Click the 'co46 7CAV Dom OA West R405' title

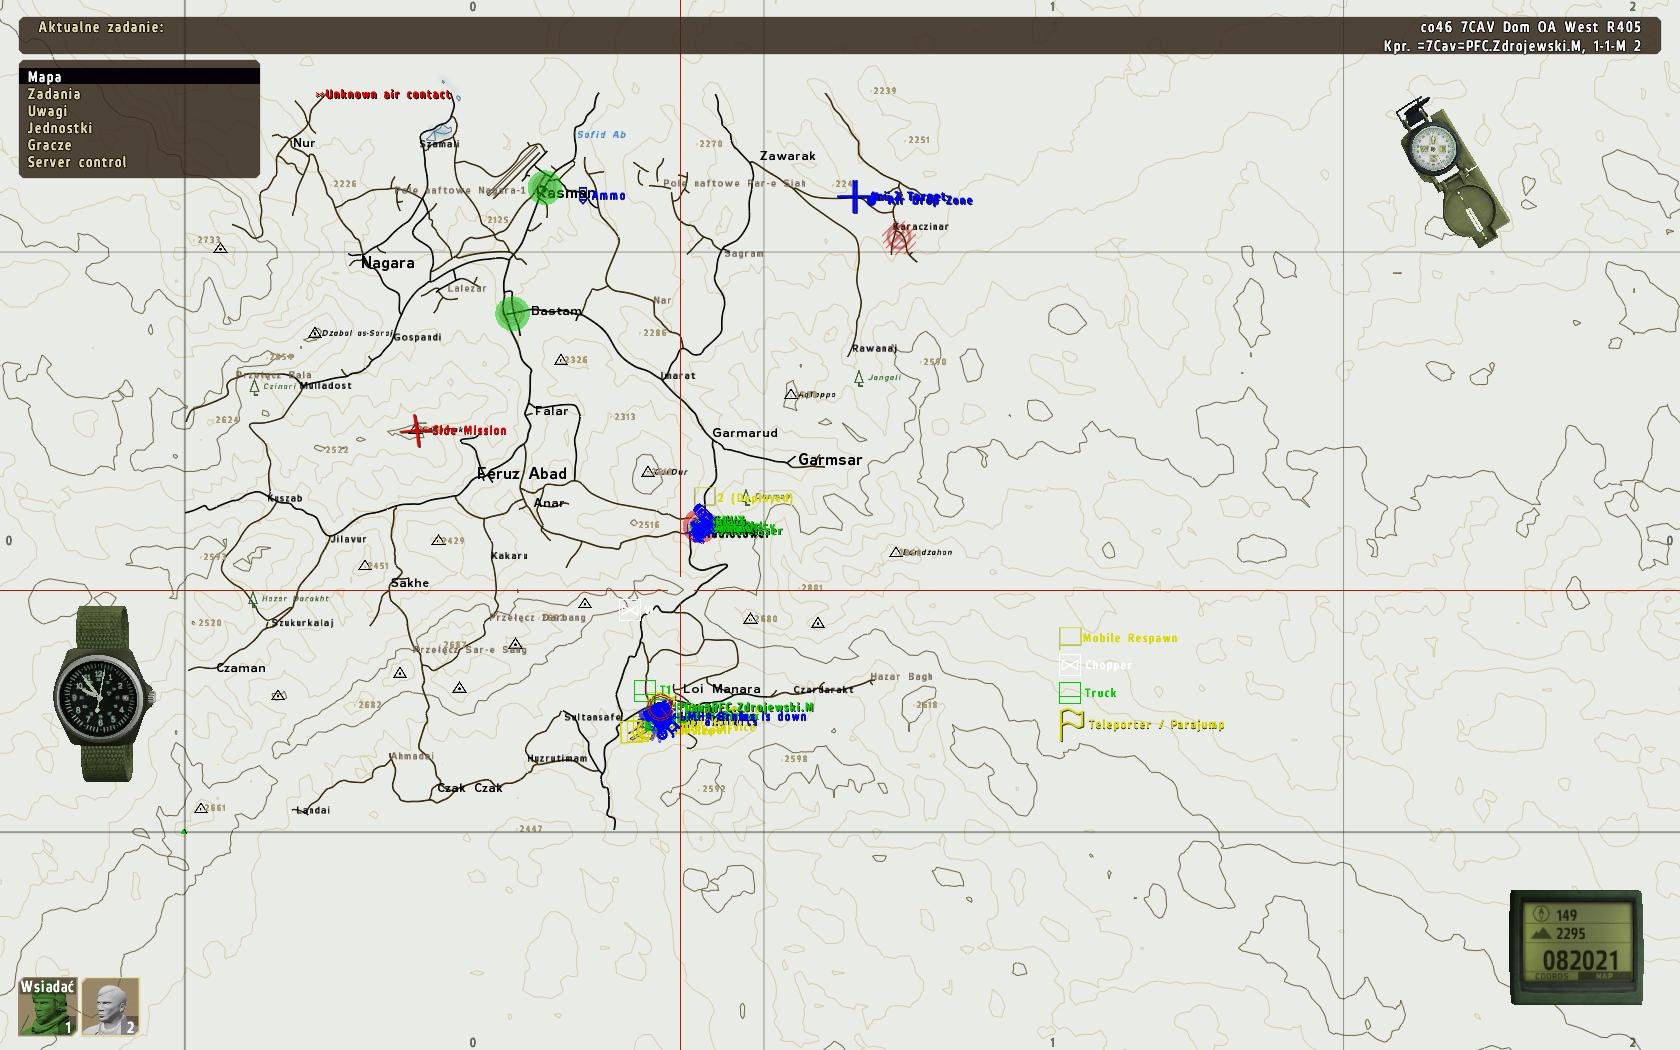tap(1531, 28)
